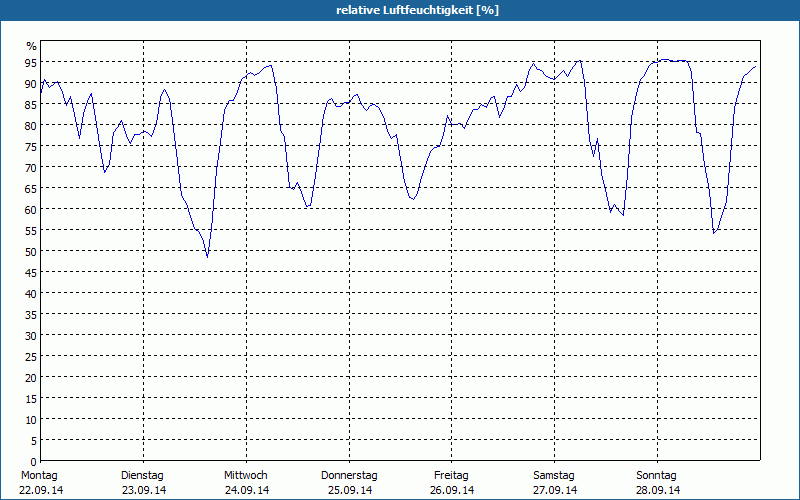Click the lowest humidity dip on Dienstag
This screenshot has height=500, width=800.
(x=207, y=257)
